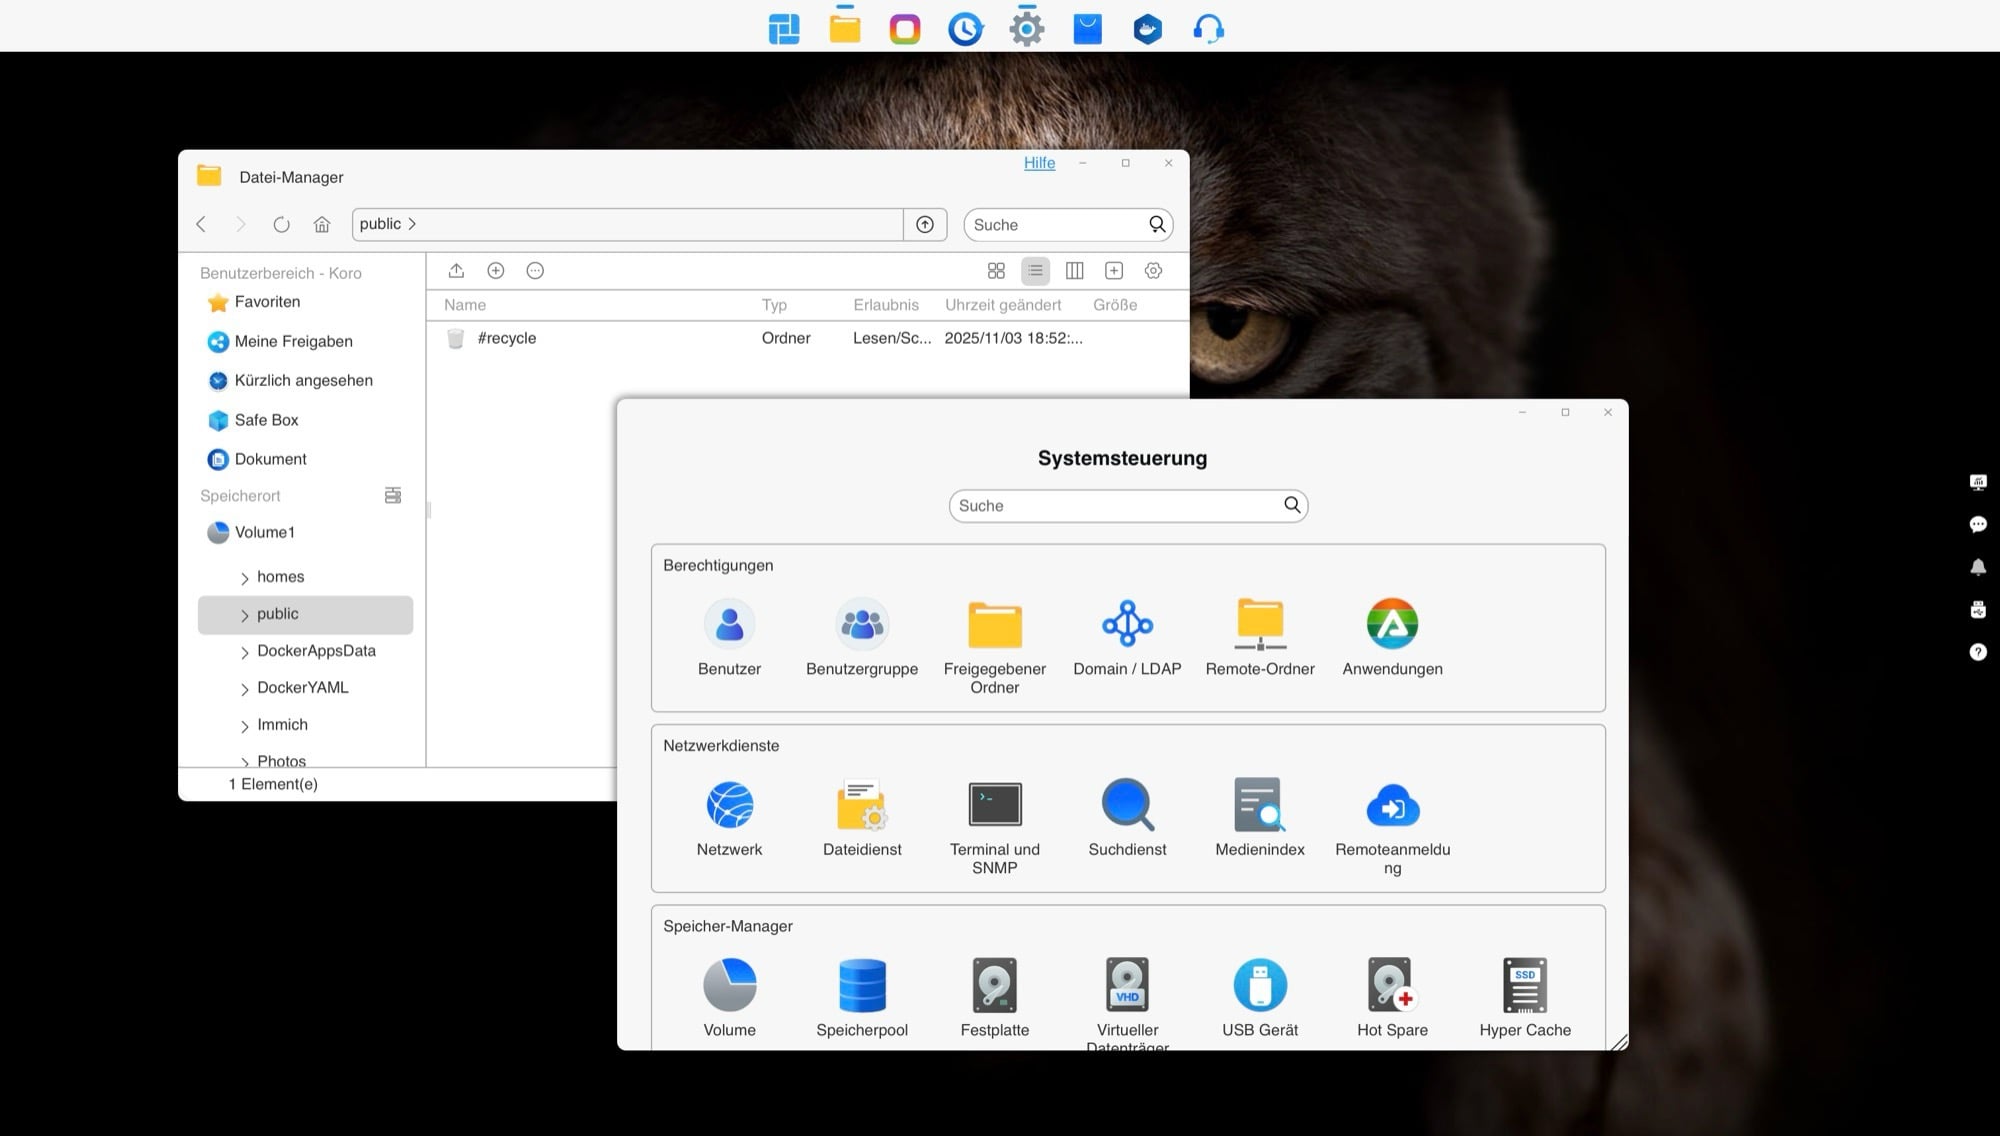Open Terminal und SNMP settings
This screenshot has width=2000, height=1136.
994,806
